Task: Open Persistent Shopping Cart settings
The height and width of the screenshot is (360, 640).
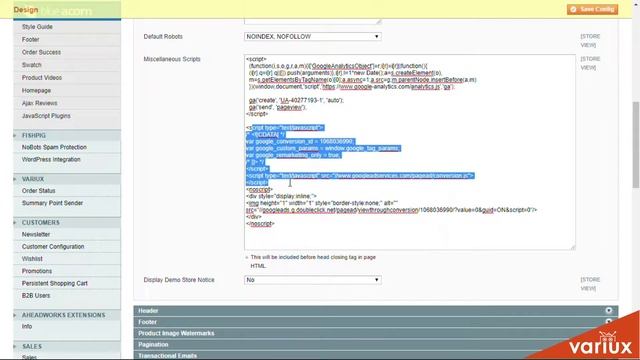Action: coord(55,283)
